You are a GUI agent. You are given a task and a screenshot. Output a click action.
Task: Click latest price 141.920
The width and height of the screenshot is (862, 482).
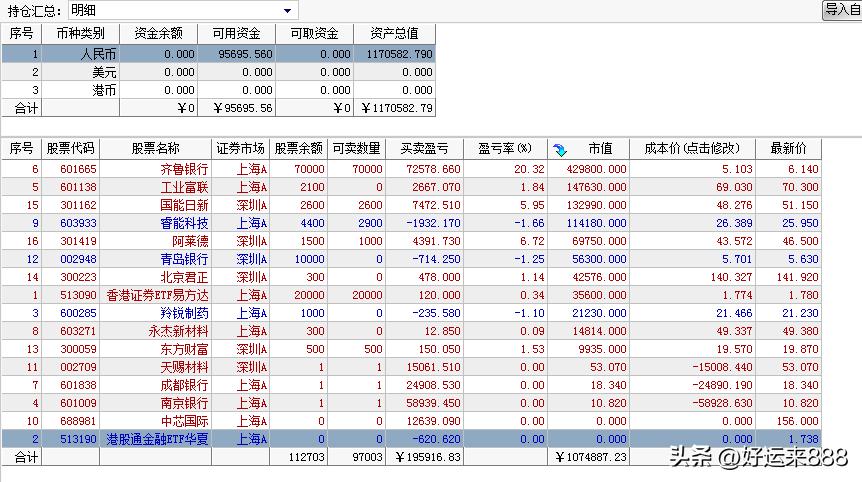point(798,277)
